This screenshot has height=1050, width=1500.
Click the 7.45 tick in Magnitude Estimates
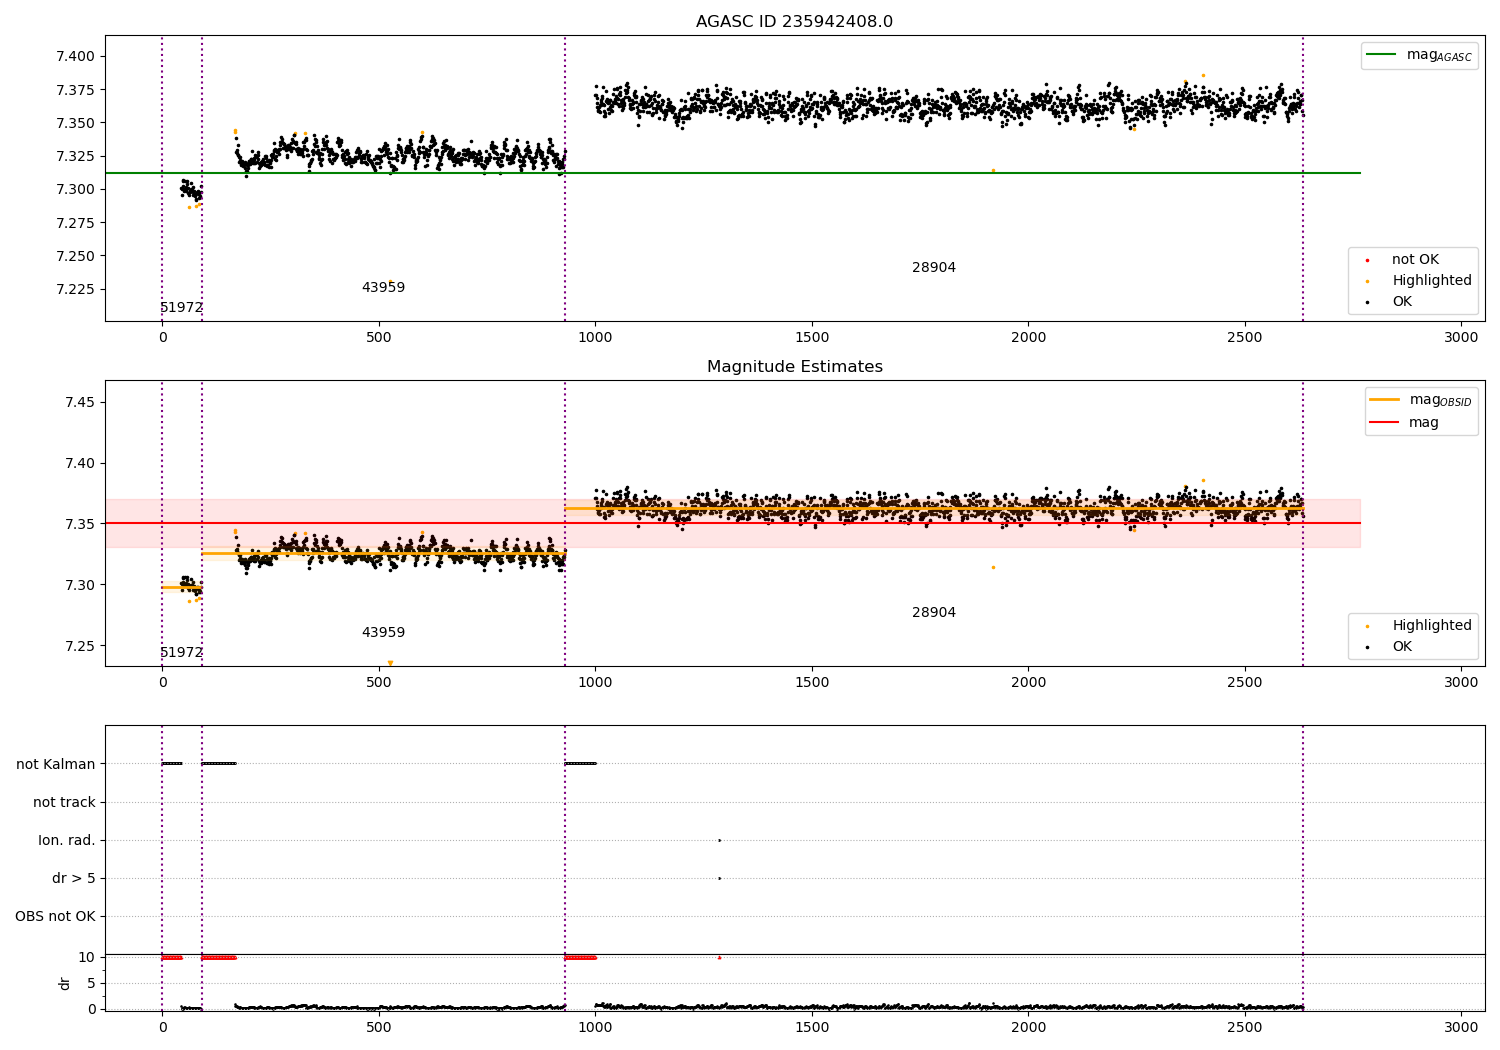80,403
